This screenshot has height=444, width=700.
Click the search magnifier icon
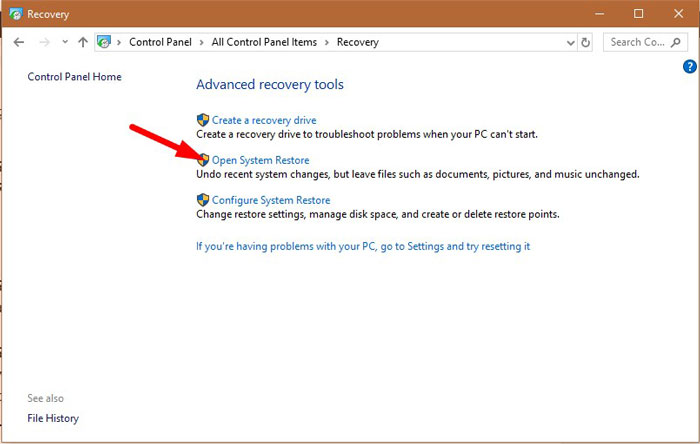[x=676, y=42]
